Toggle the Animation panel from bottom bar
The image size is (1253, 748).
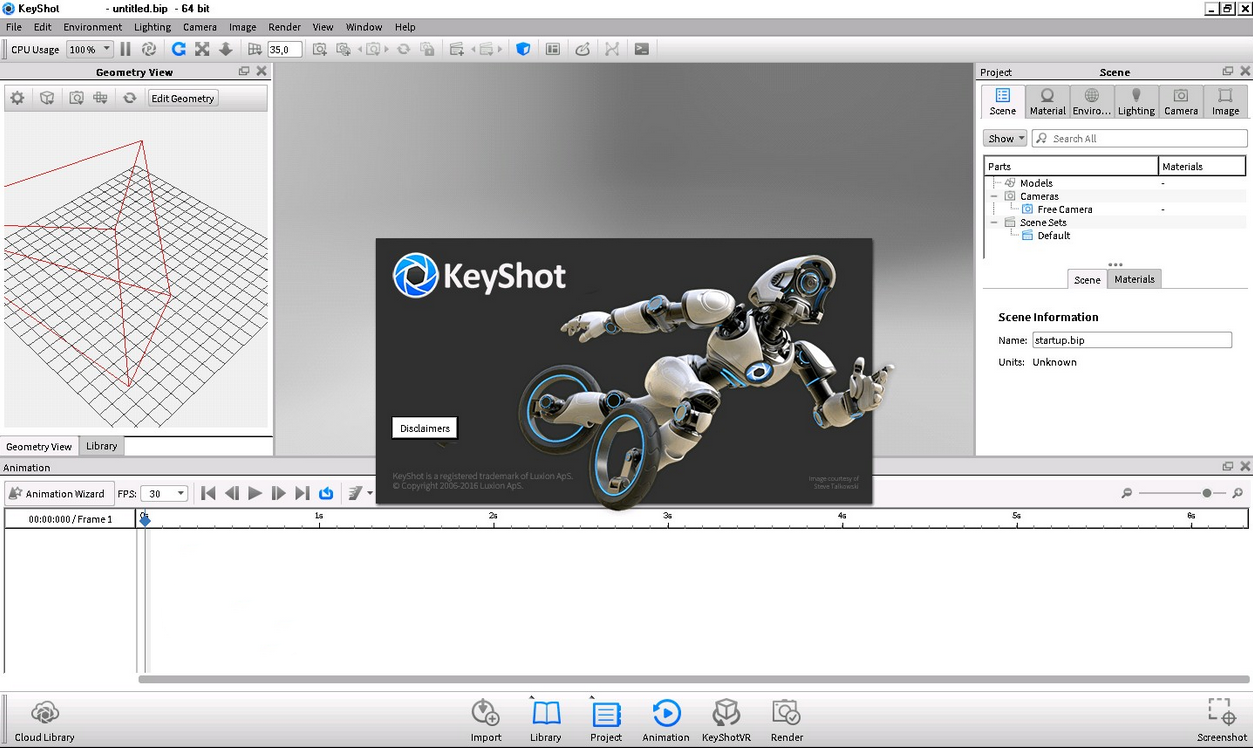(666, 721)
